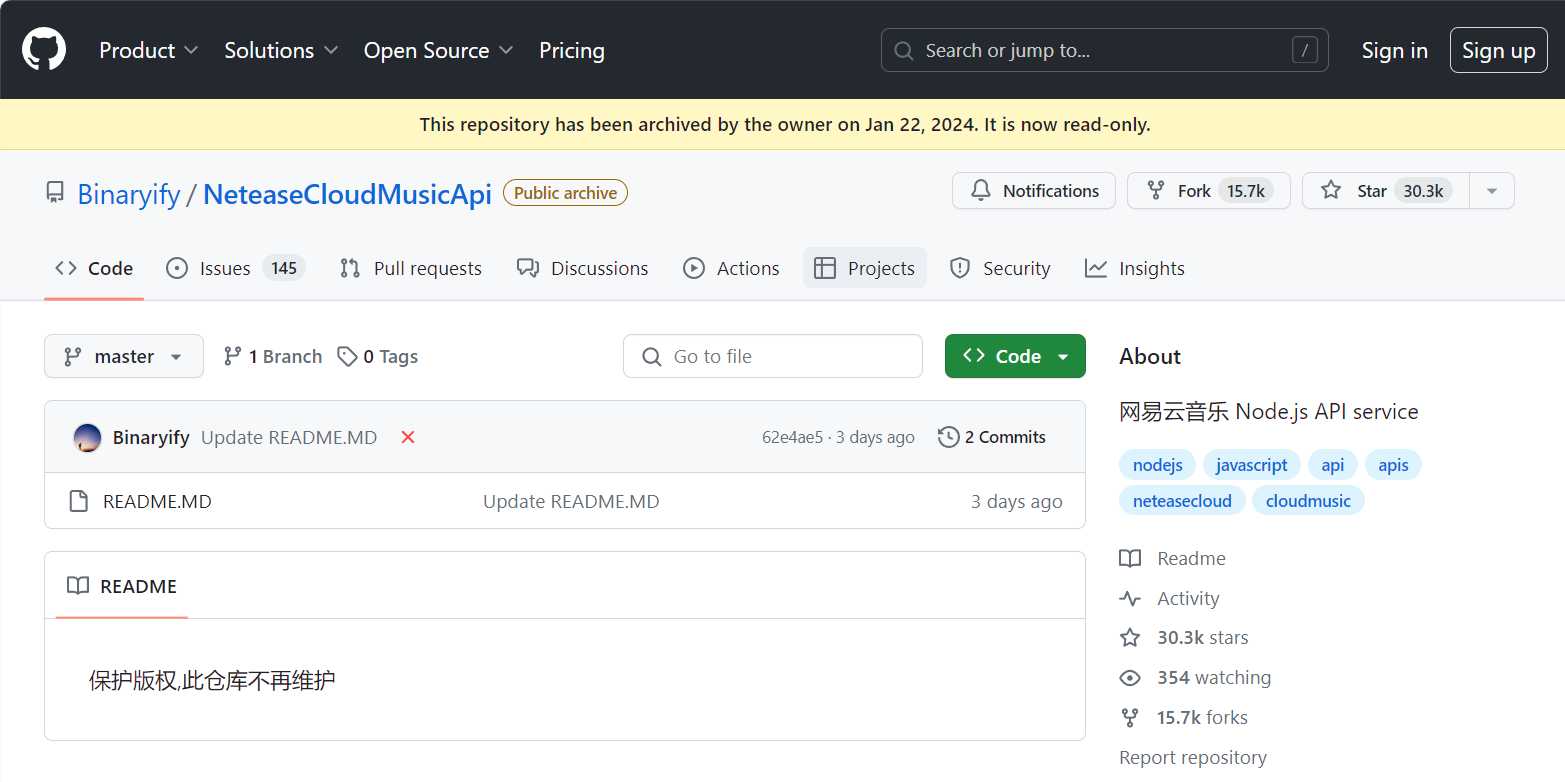The width and height of the screenshot is (1565, 782).
Task: Expand the Solutions menu
Action: pos(281,50)
